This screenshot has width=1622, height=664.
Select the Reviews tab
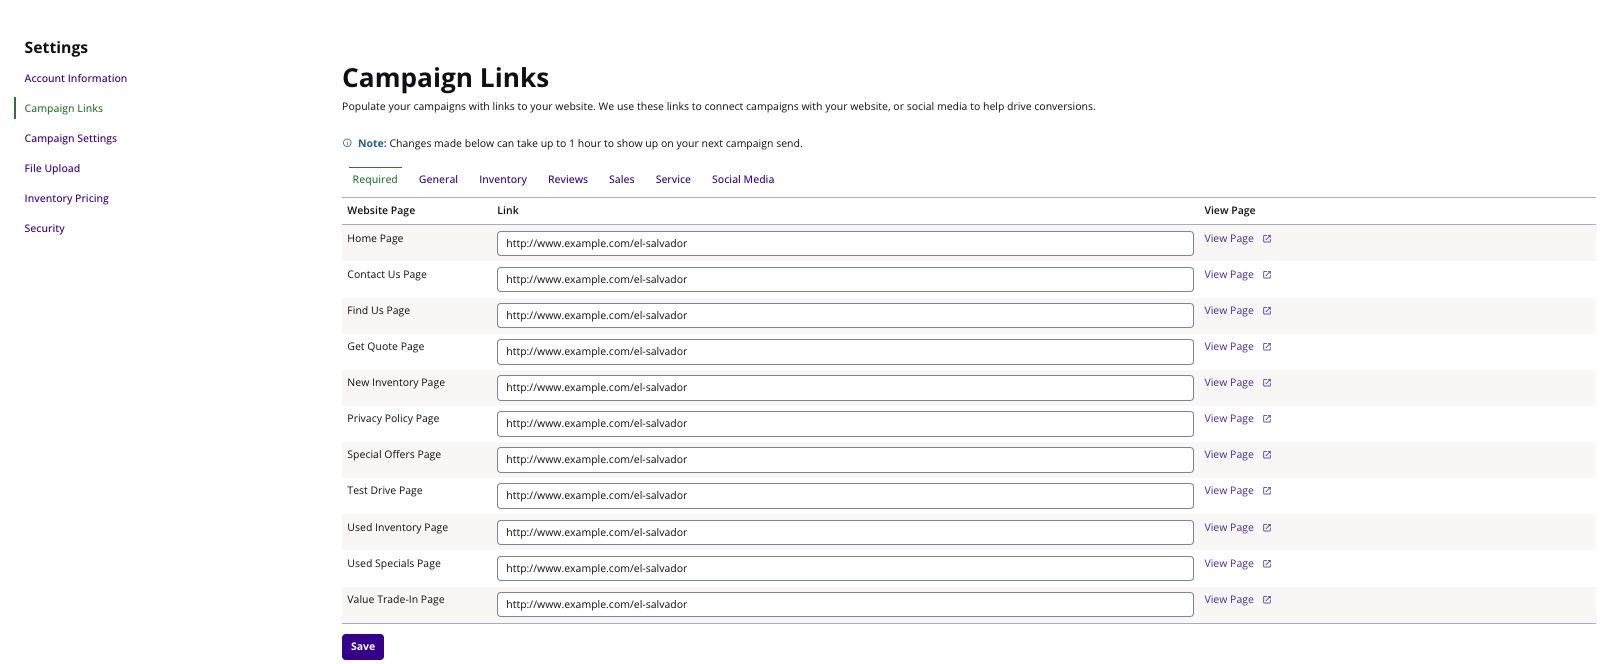click(568, 180)
